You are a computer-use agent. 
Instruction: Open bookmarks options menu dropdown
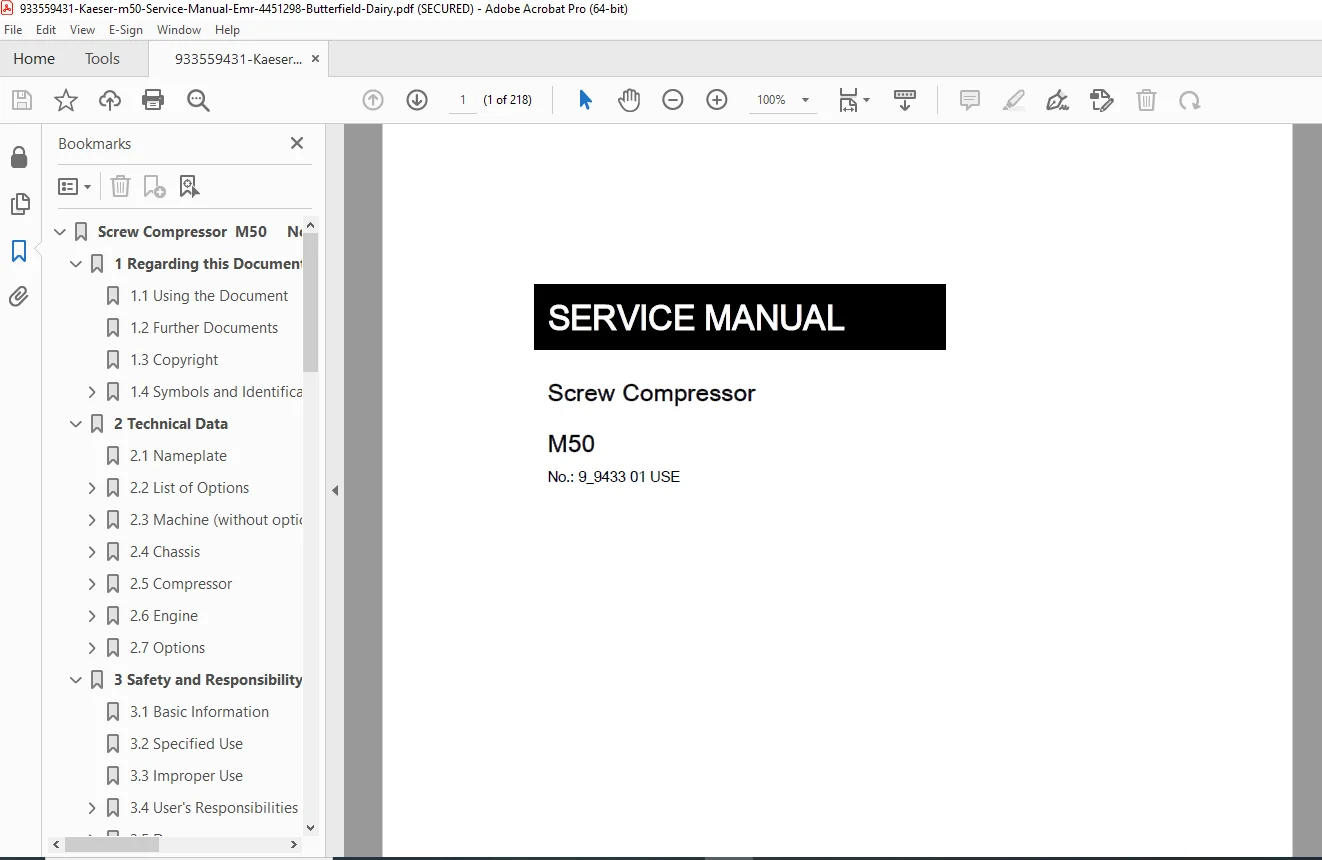[x=75, y=186]
